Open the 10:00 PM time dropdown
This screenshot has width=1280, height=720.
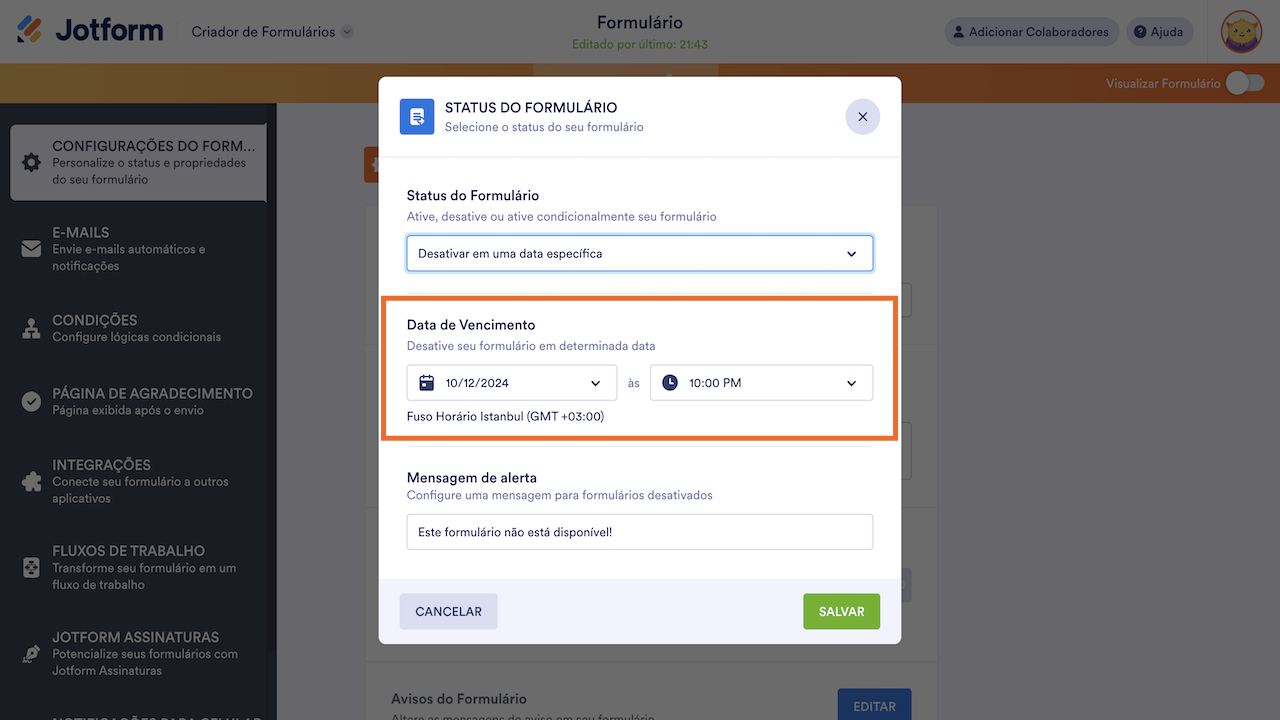[761, 383]
